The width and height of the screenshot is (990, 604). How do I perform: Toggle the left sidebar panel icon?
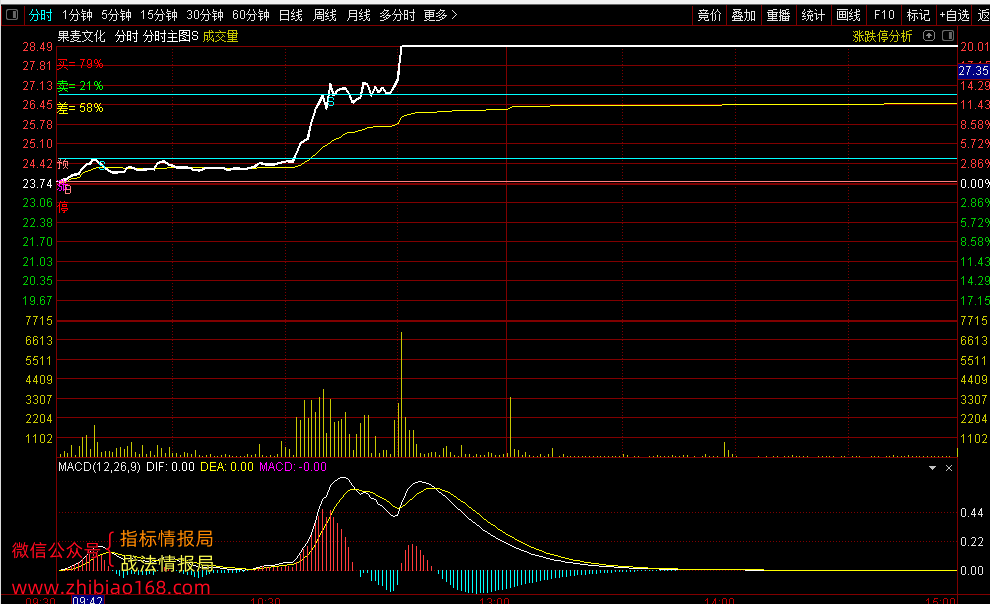pyautogui.click(x=12, y=15)
